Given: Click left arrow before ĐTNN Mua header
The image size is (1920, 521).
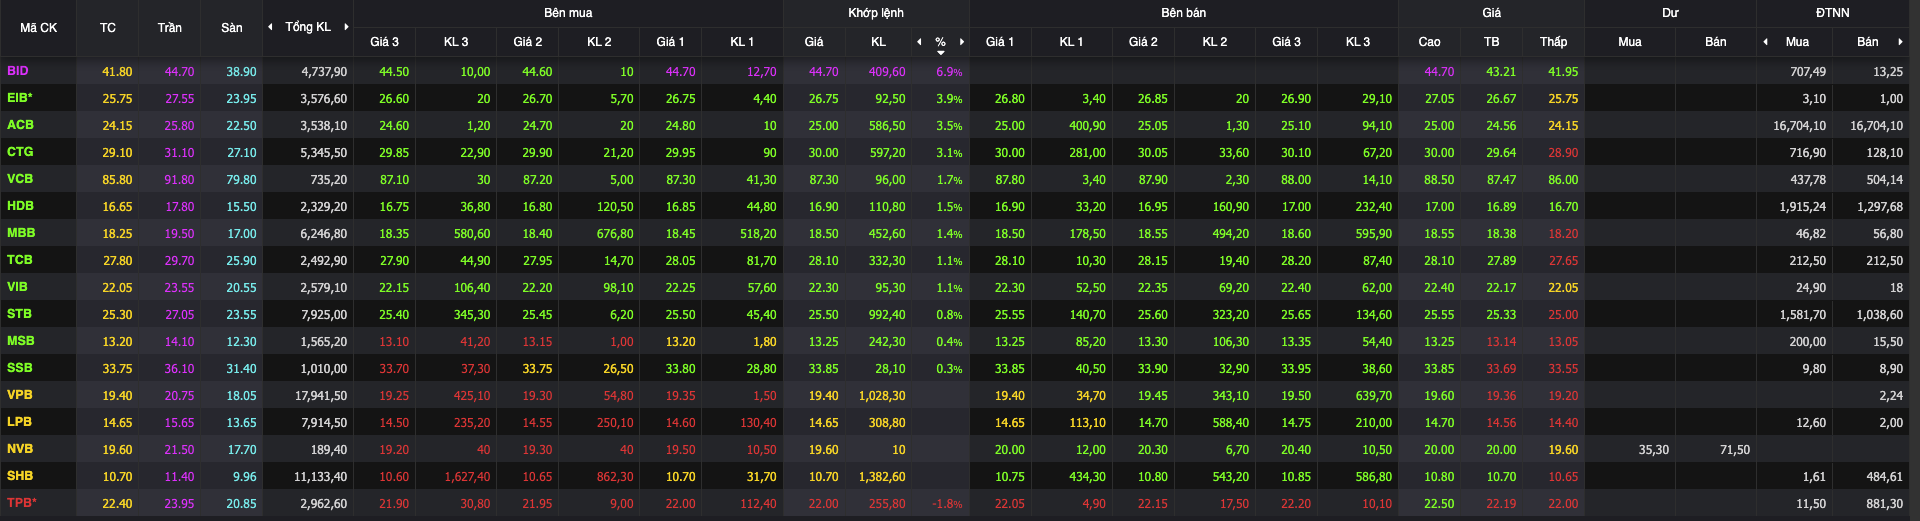Looking at the screenshot, I should [1766, 42].
